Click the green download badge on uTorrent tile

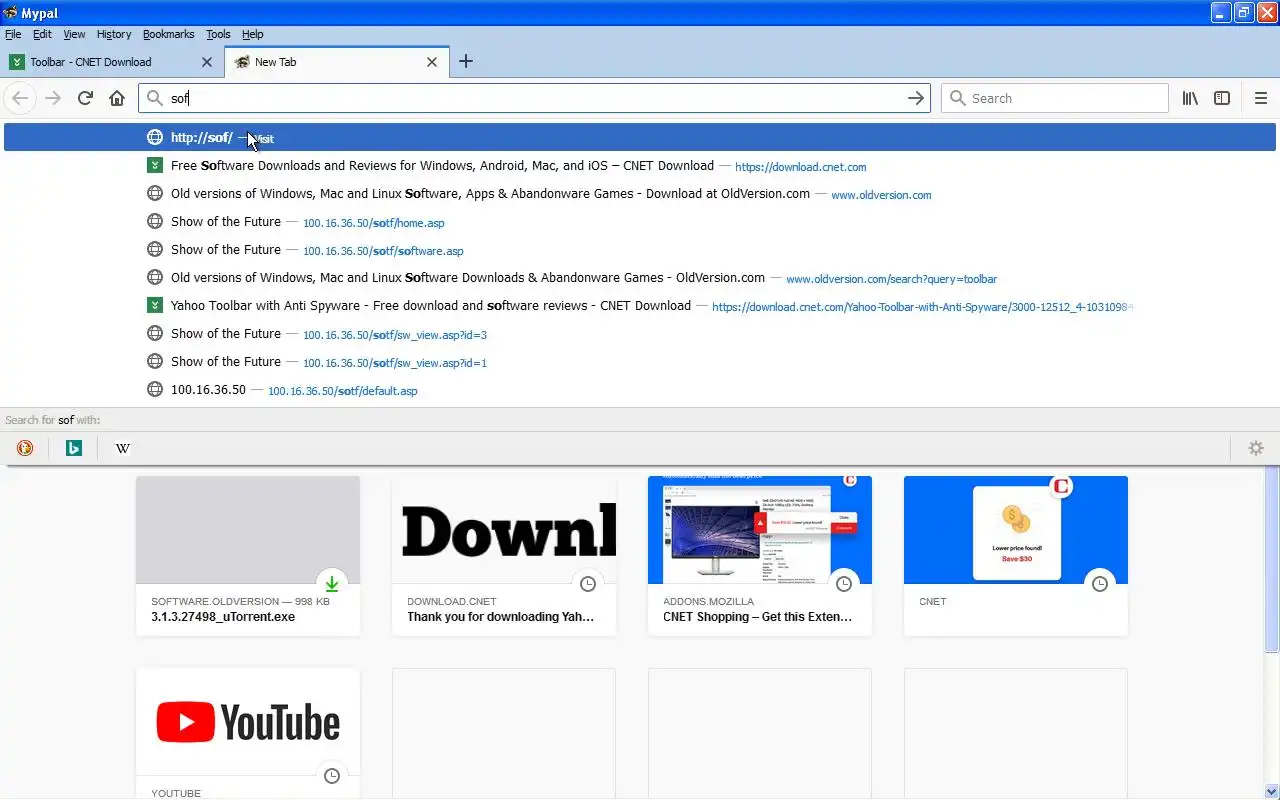point(332,584)
